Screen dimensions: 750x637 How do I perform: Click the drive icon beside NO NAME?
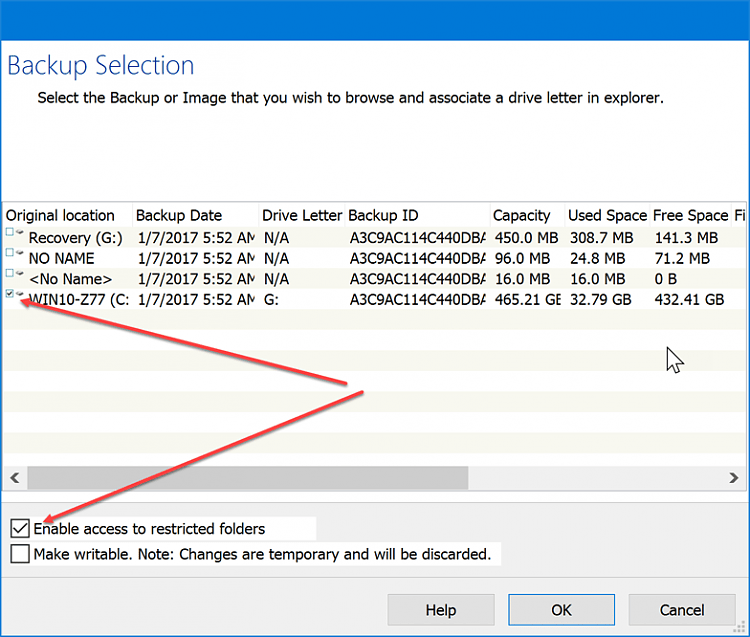pos(20,253)
